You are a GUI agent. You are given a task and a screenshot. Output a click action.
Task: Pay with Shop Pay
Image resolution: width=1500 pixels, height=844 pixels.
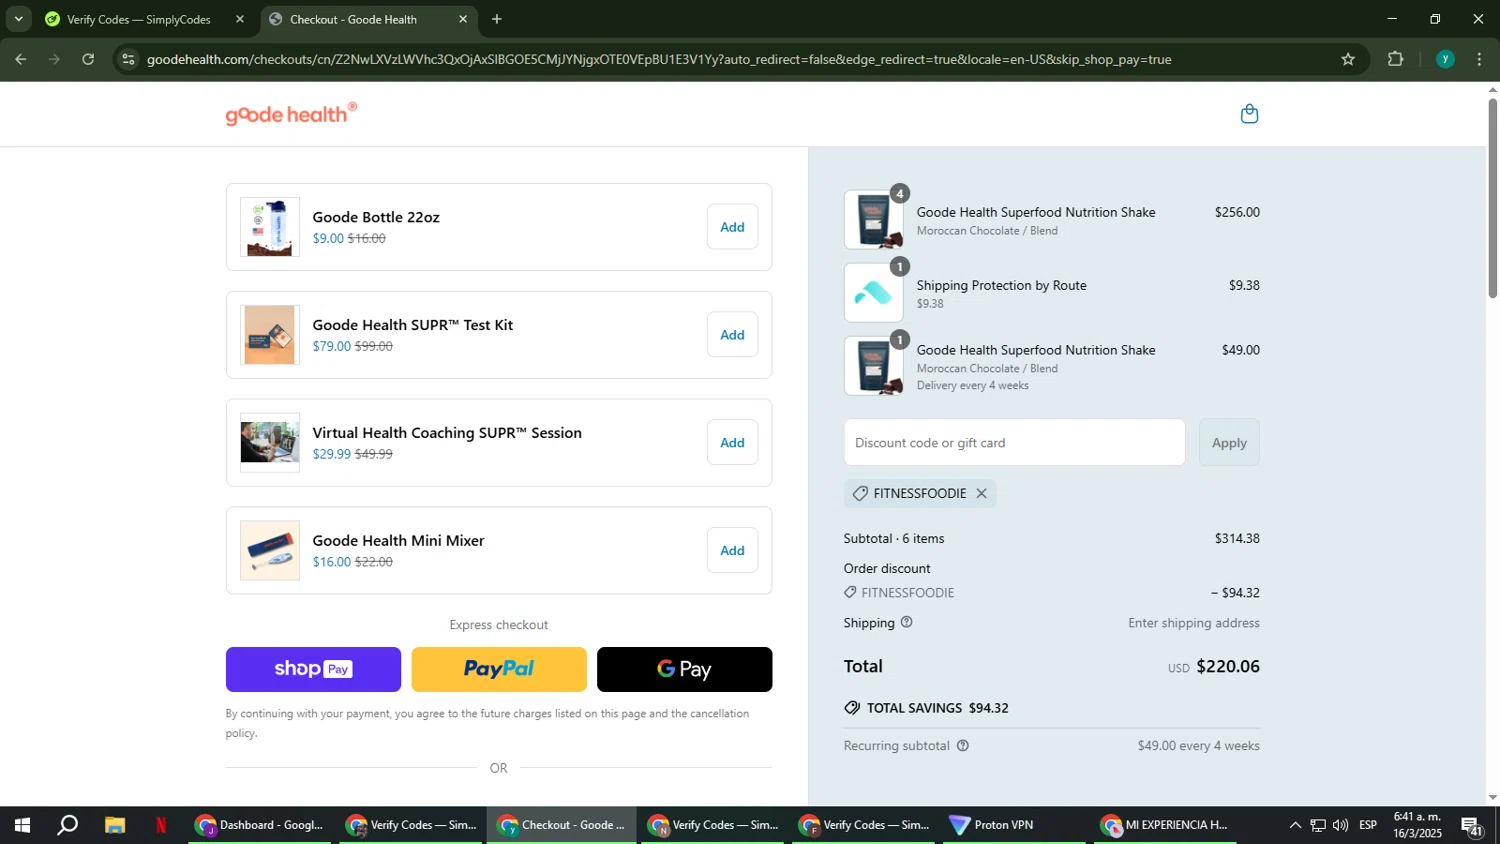pos(313,669)
